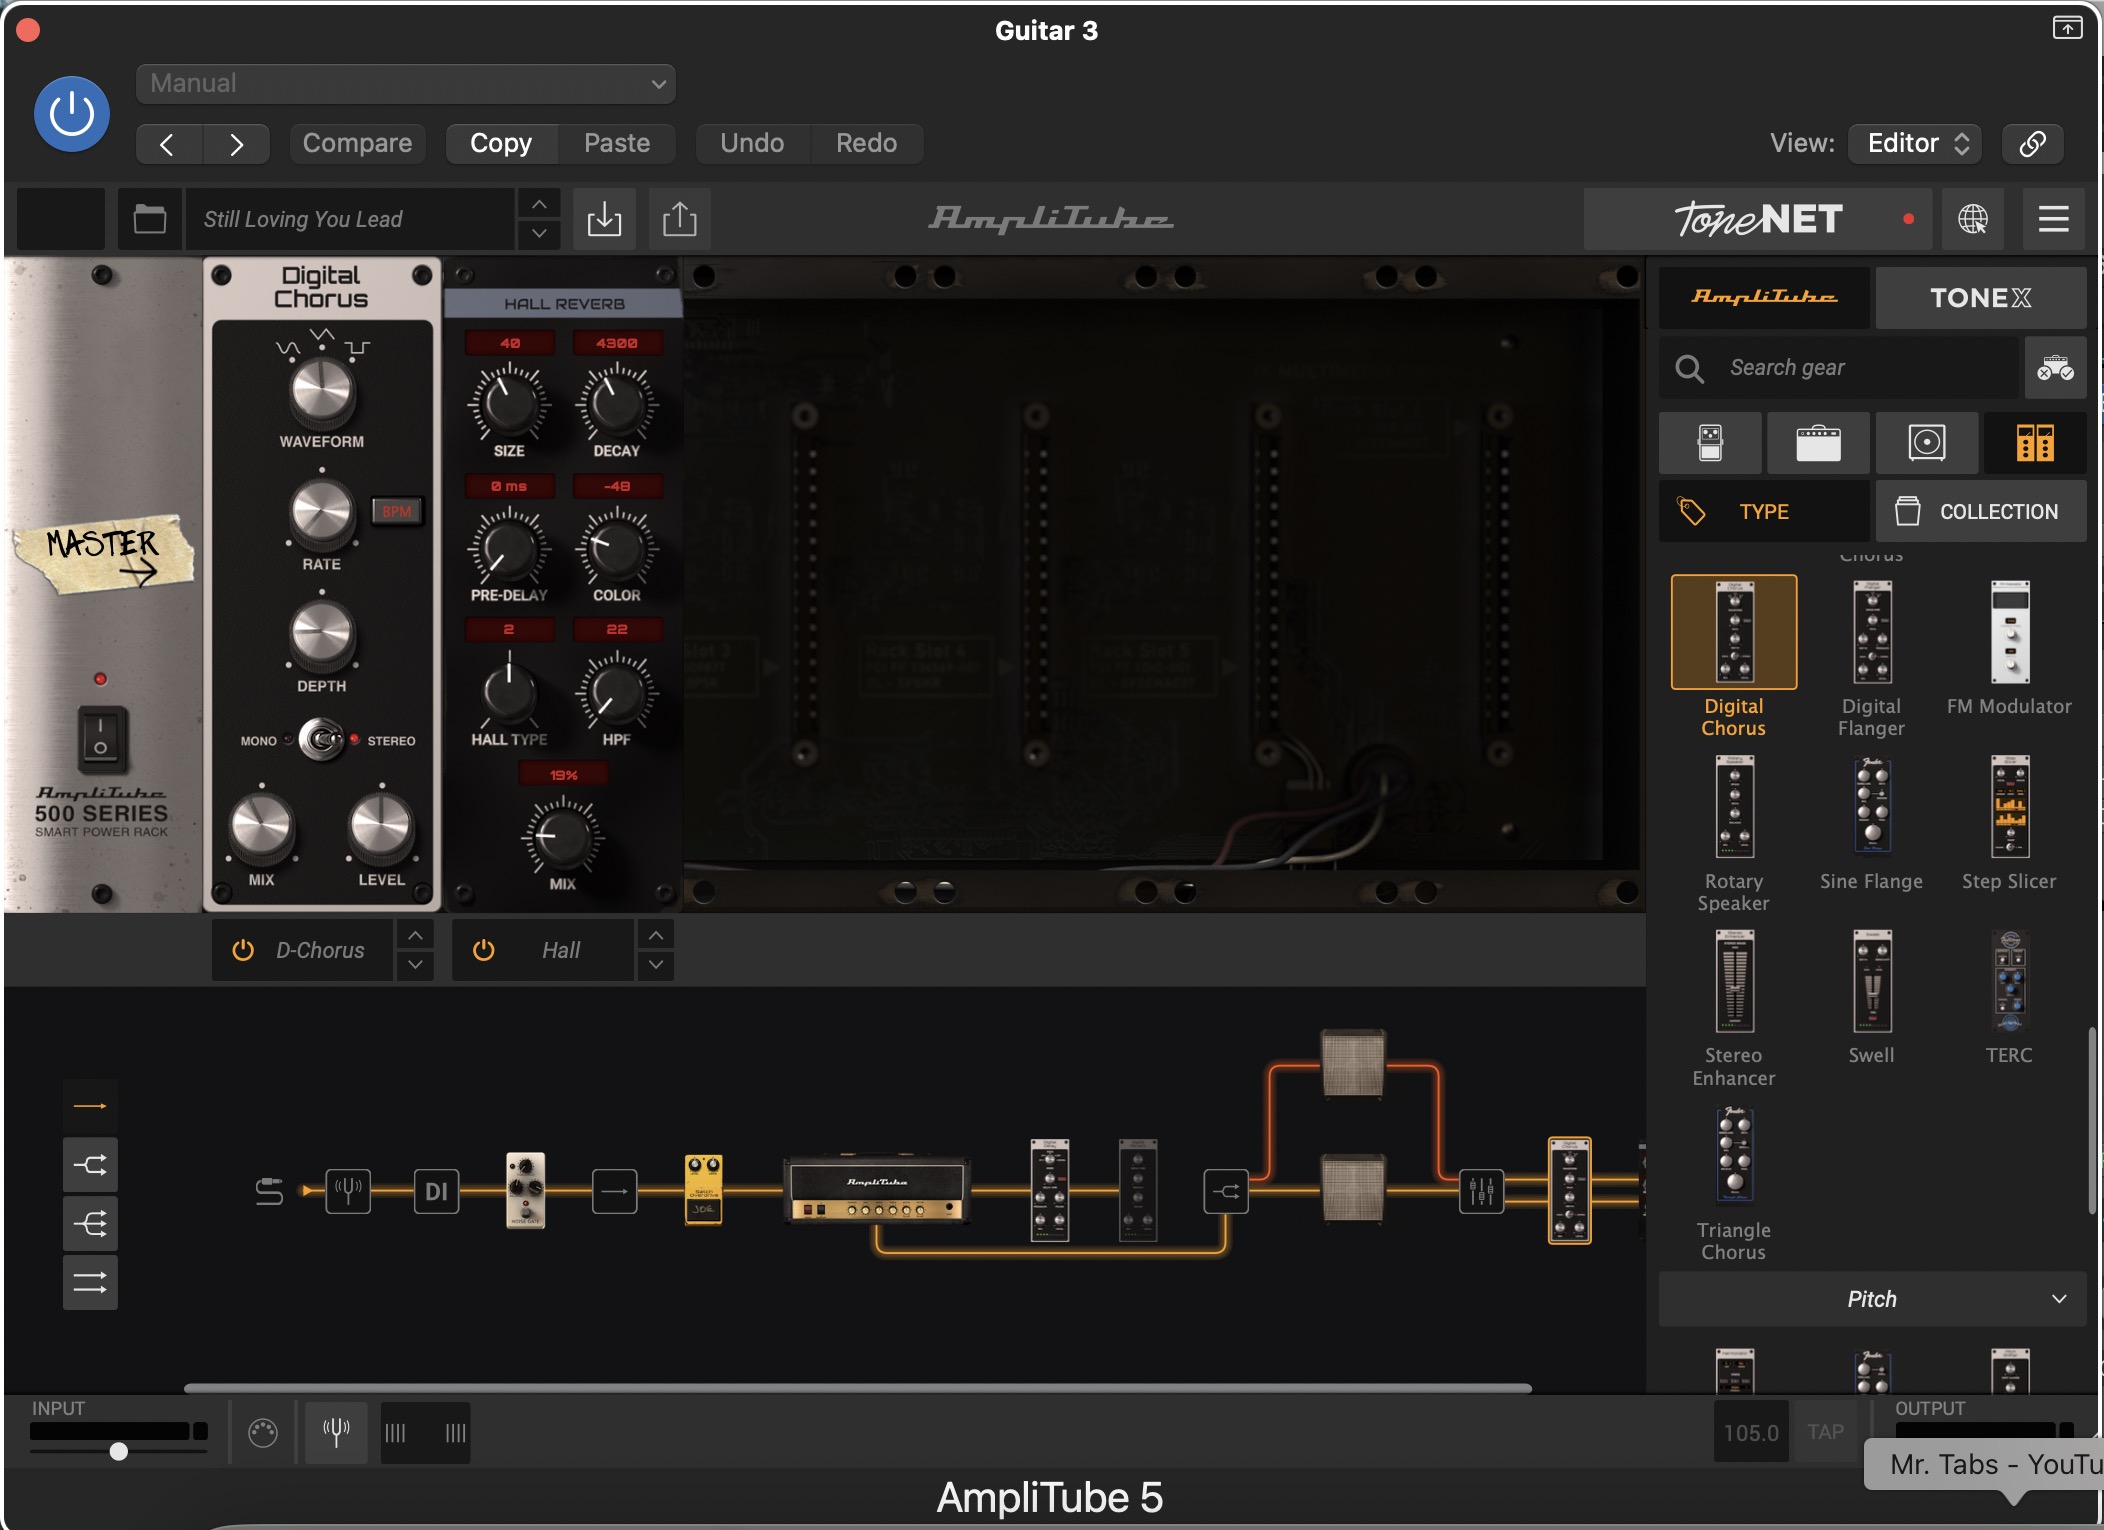Click the custom shop cart icon
This screenshot has width=2104, height=1530.
(2056, 368)
